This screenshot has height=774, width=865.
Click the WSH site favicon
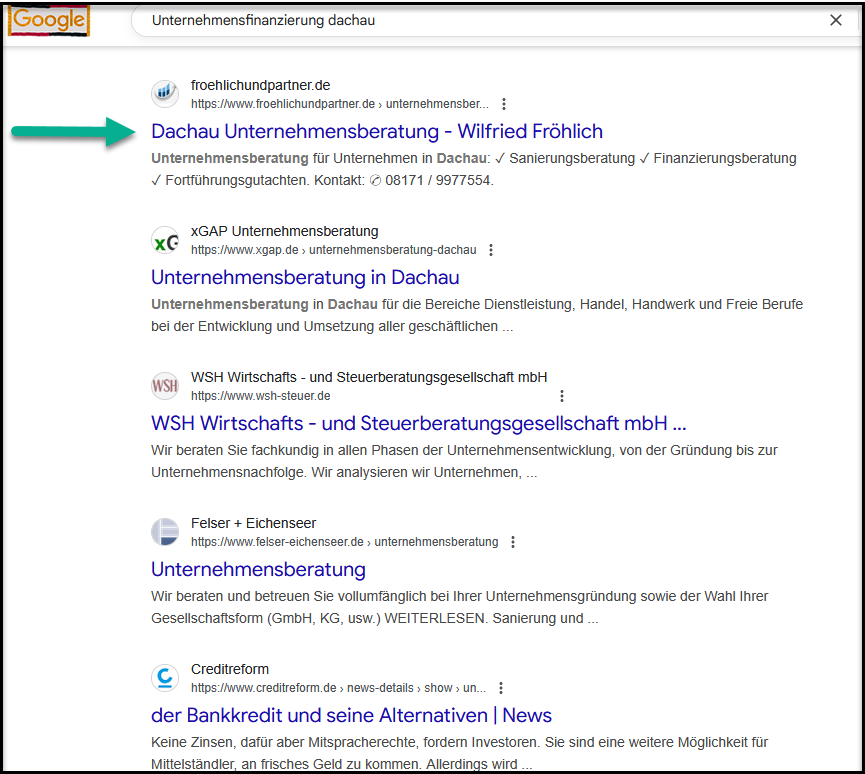point(165,386)
